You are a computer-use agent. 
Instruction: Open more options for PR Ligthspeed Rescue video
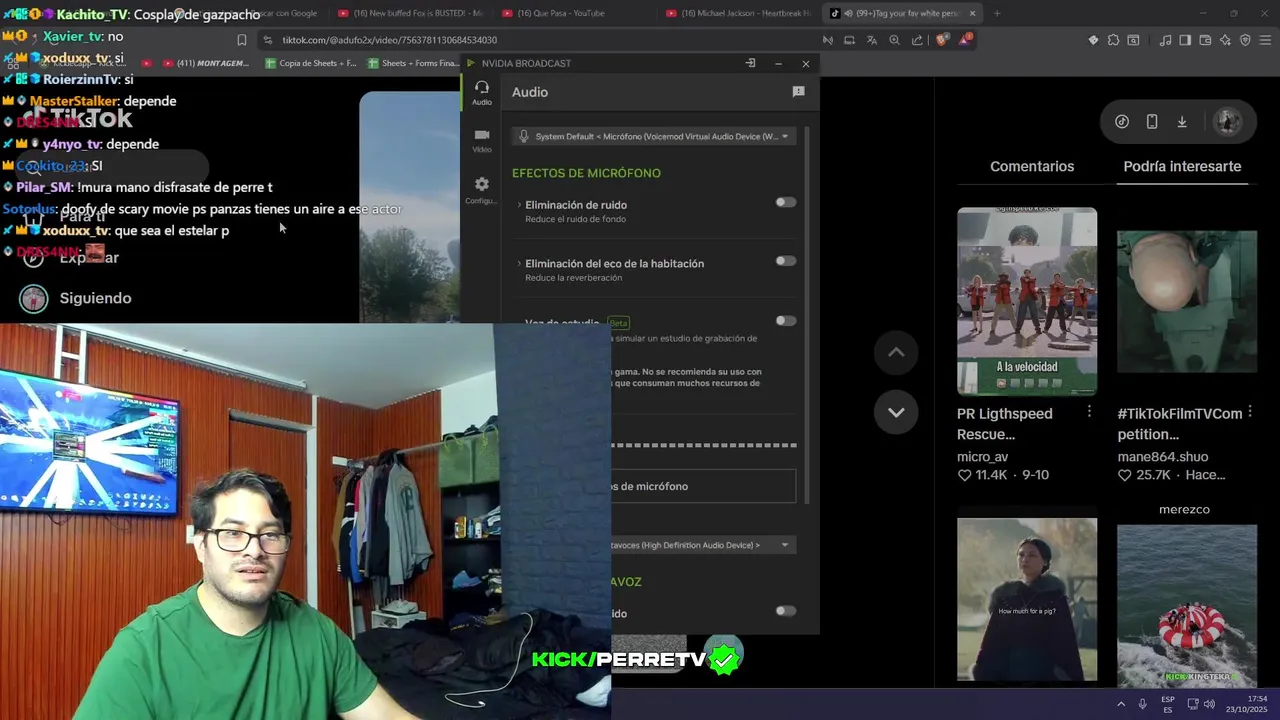tap(1089, 412)
